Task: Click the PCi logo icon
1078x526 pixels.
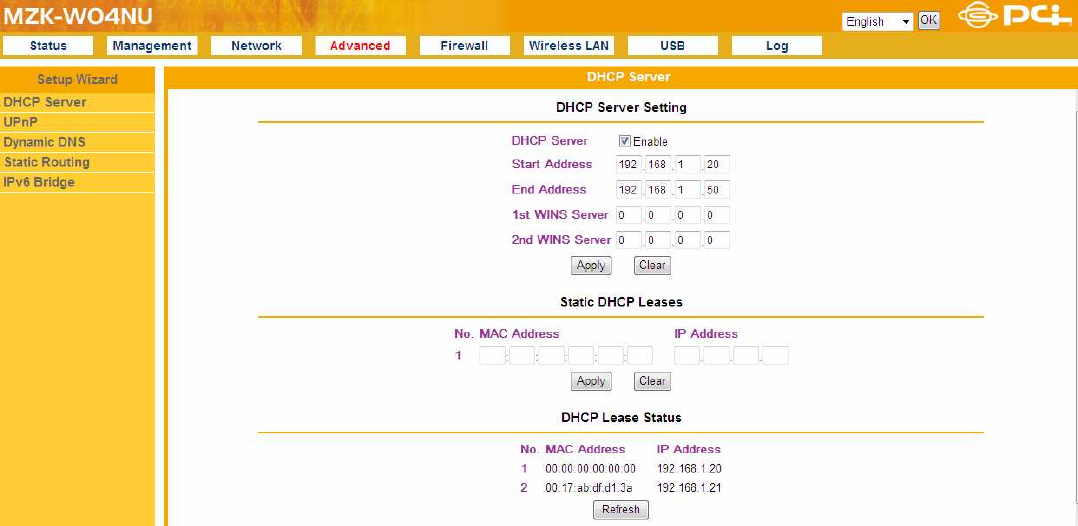Action: pyautogui.click(x=1017, y=17)
